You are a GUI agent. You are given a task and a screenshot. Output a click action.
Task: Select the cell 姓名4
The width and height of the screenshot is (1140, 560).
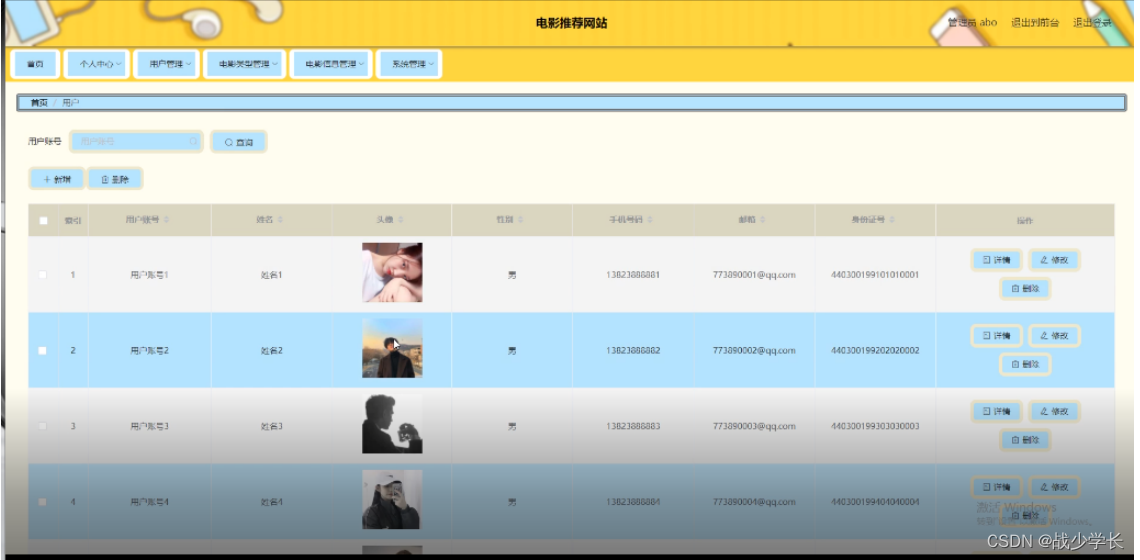pyautogui.click(x=271, y=502)
